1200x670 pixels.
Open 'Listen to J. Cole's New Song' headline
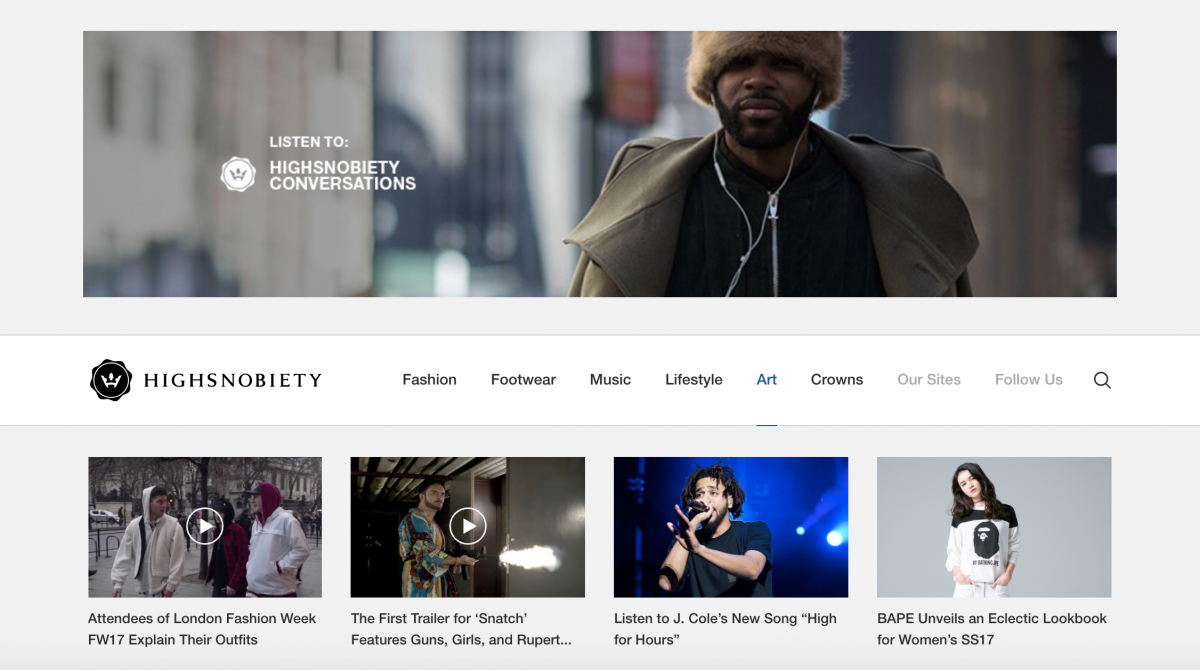[x=725, y=629]
